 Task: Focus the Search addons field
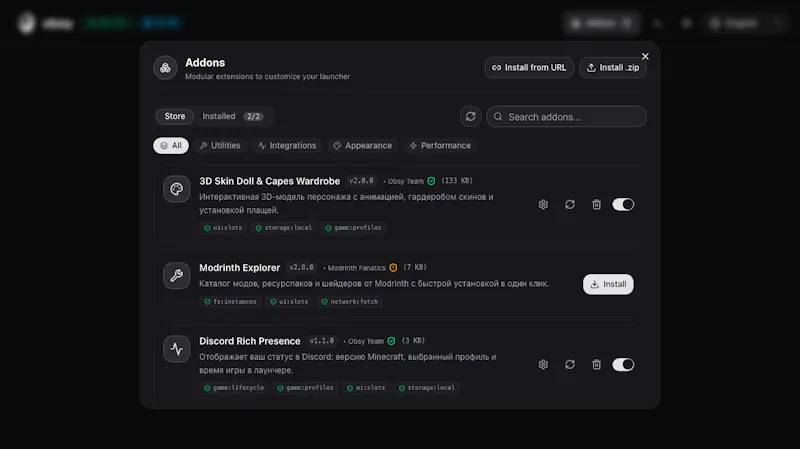pos(566,117)
